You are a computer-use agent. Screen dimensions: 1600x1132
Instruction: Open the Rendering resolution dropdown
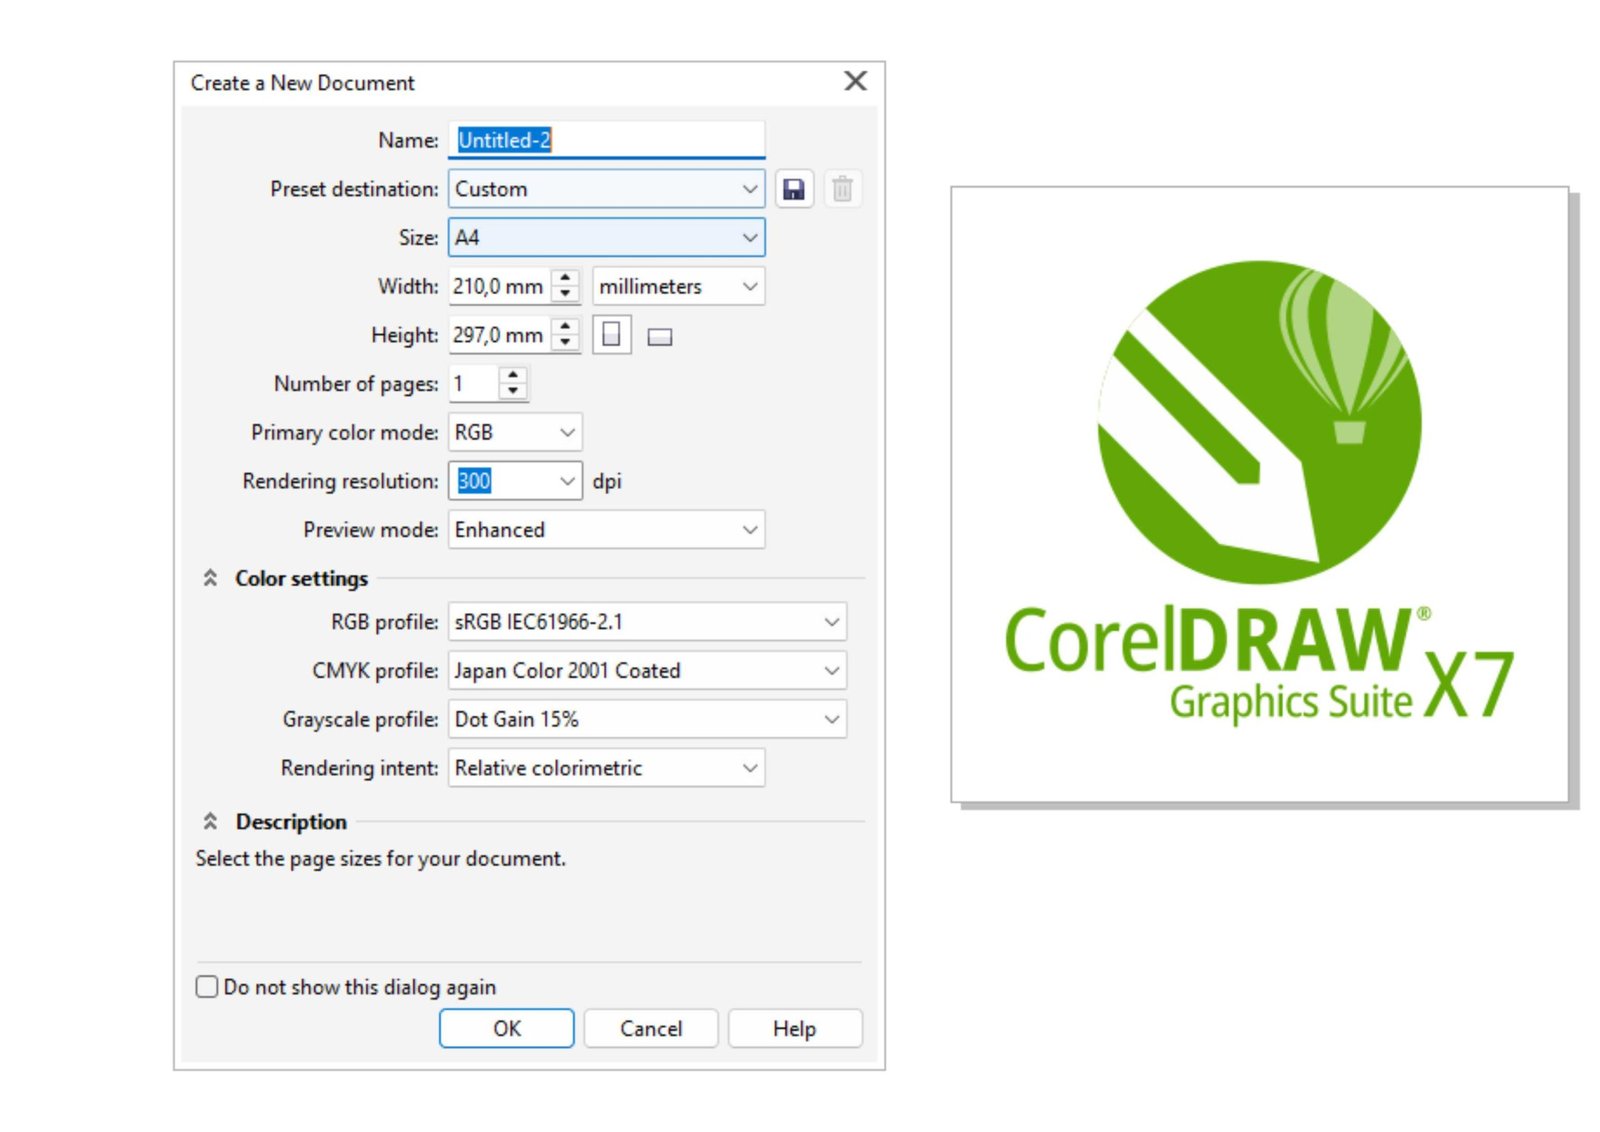[x=565, y=481]
